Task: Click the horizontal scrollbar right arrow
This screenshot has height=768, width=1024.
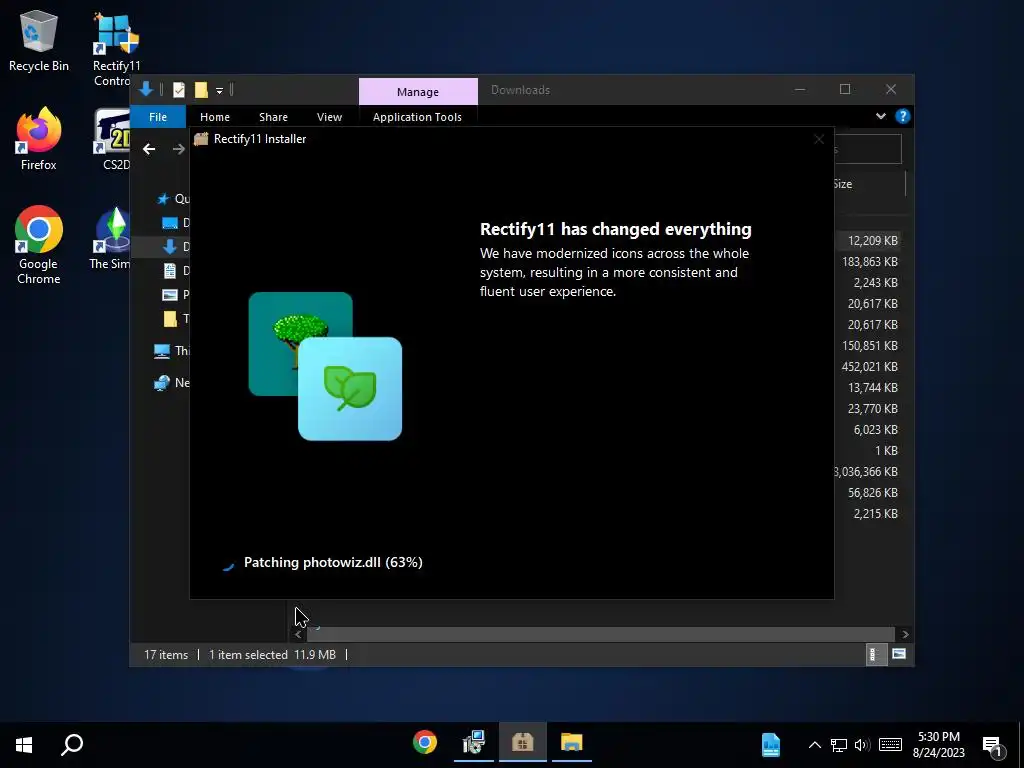Action: pos(905,634)
